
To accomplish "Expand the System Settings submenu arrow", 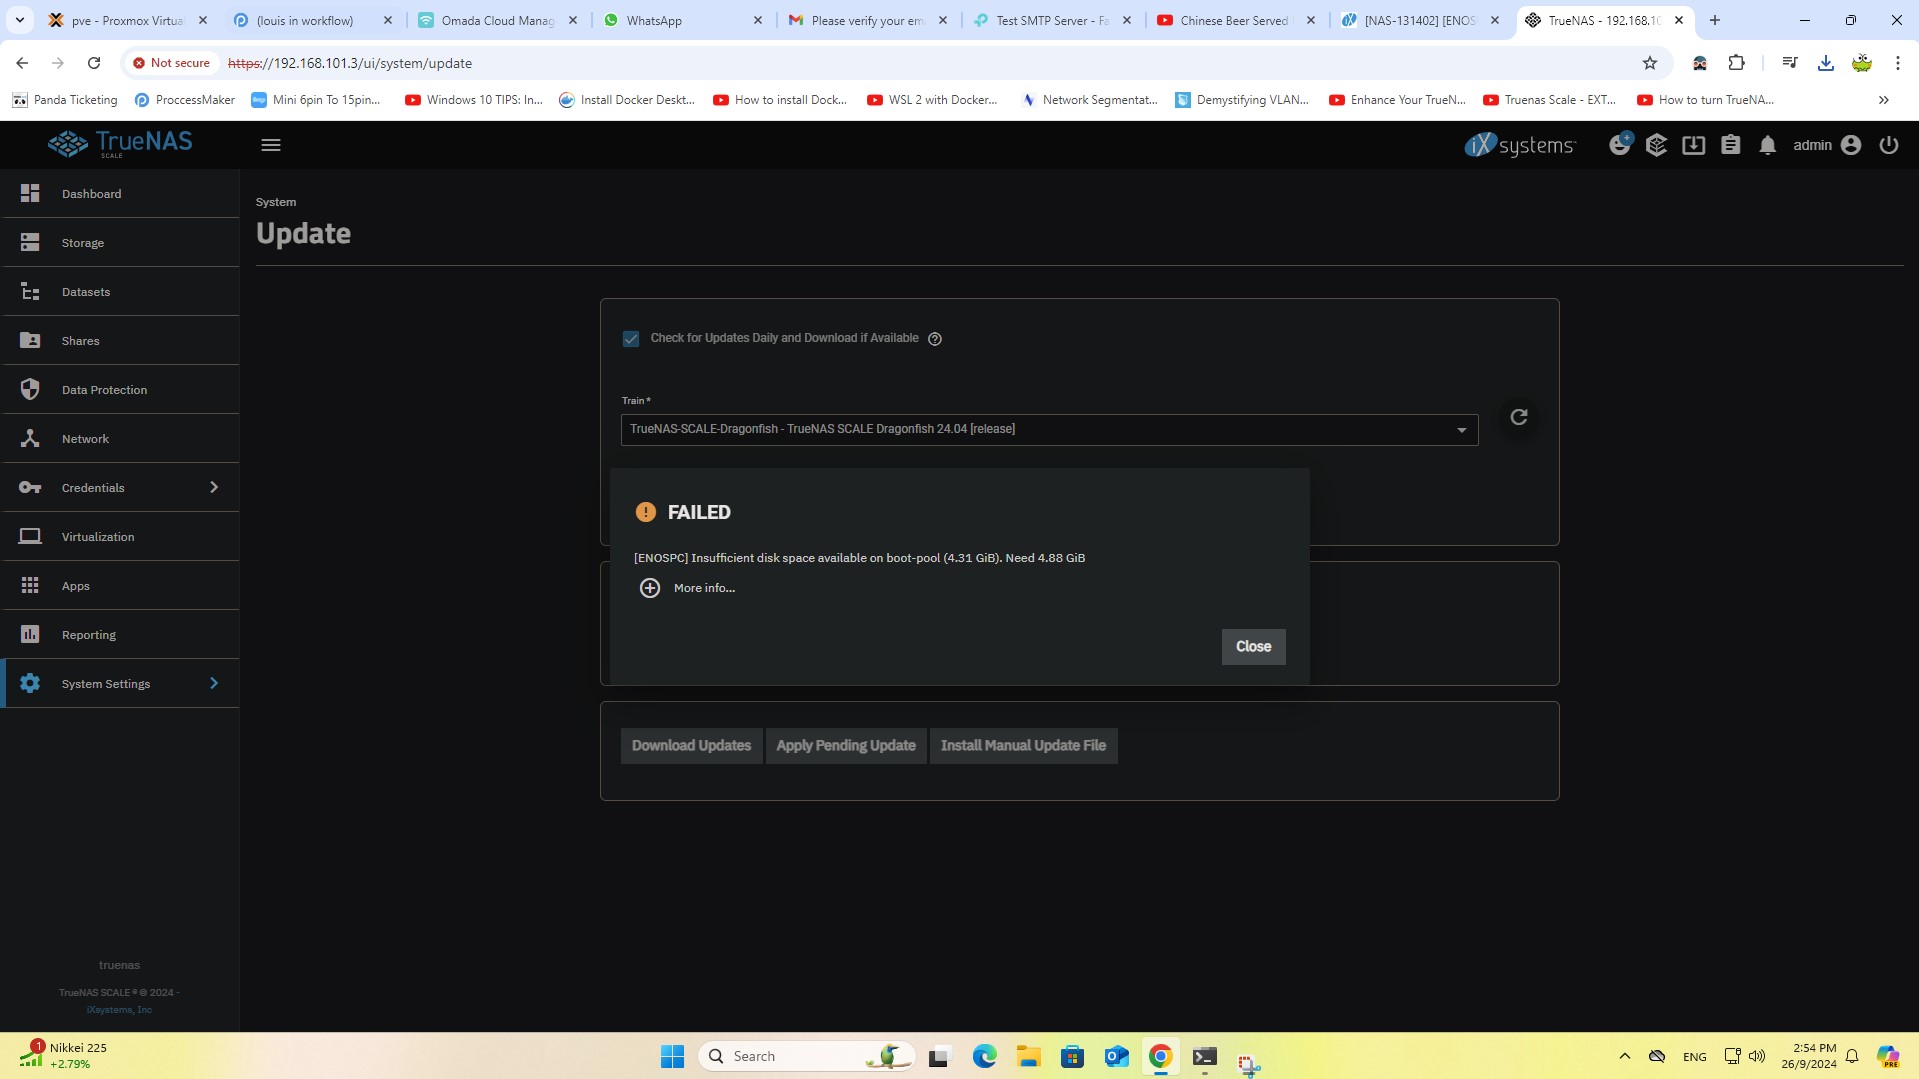I will pyautogui.click(x=213, y=684).
